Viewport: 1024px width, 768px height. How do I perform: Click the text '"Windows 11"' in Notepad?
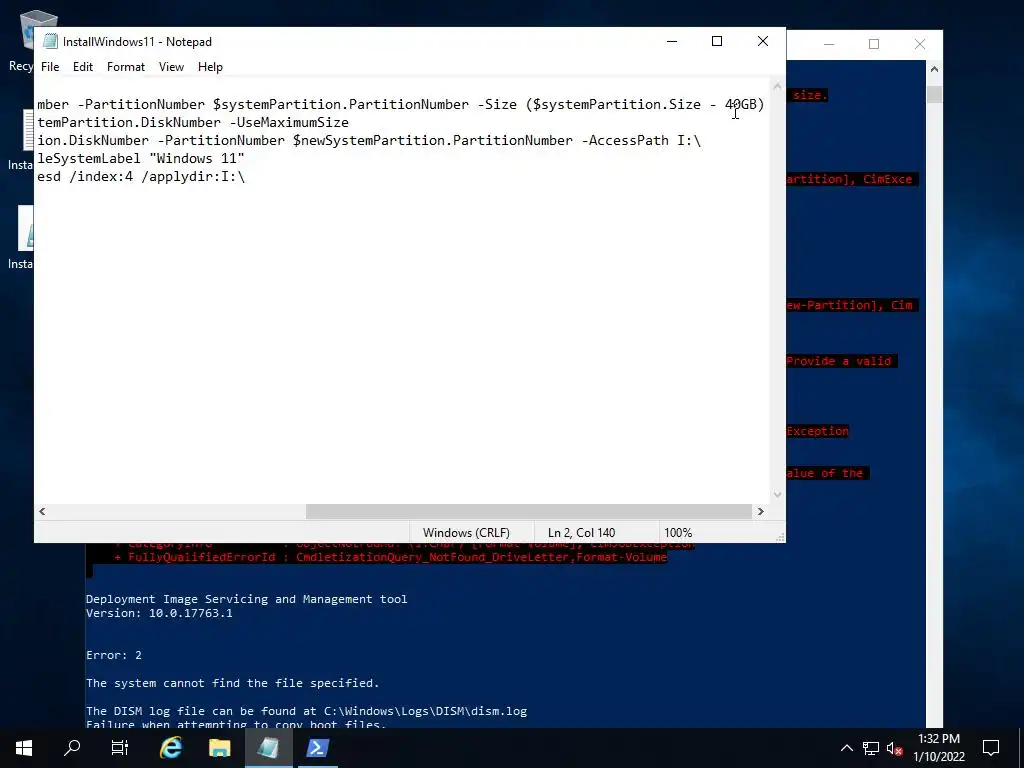pos(197,158)
